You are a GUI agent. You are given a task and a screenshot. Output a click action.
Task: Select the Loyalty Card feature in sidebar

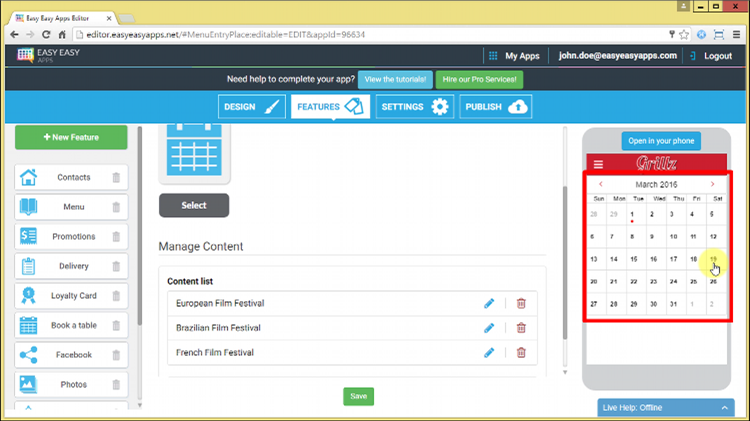pos(71,296)
